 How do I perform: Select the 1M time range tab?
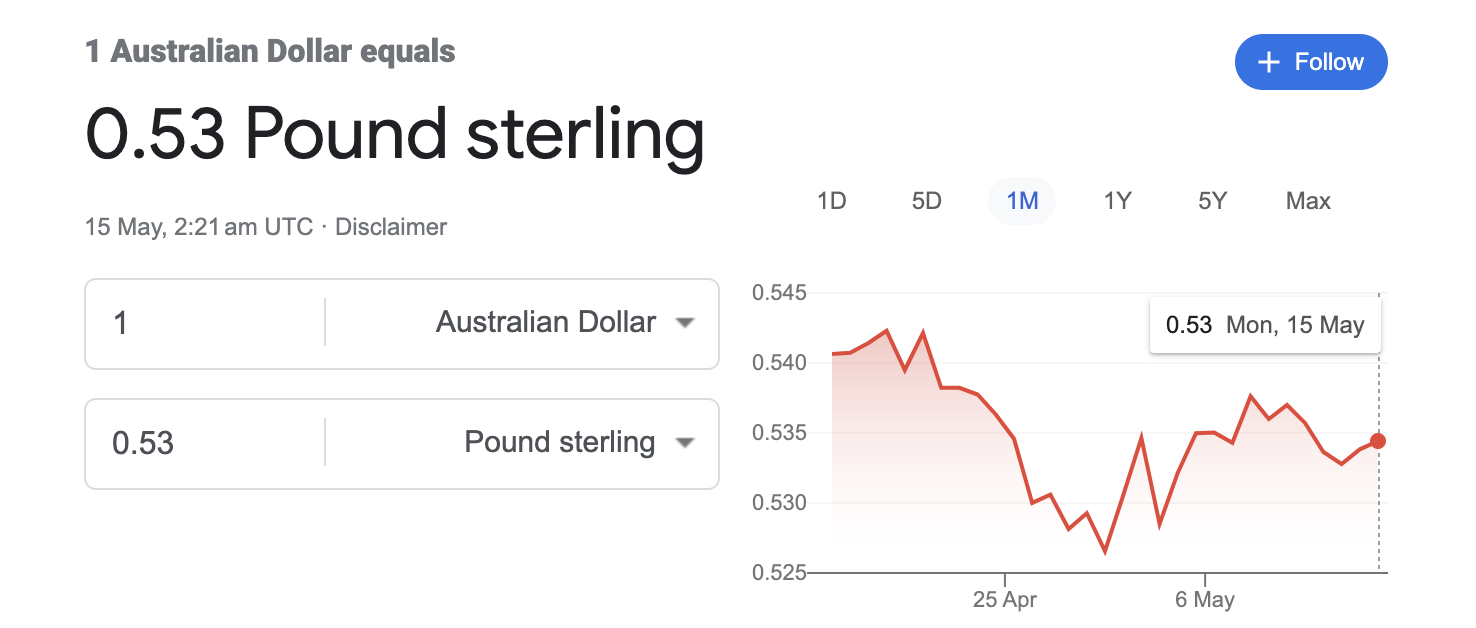tap(1022, 201)
